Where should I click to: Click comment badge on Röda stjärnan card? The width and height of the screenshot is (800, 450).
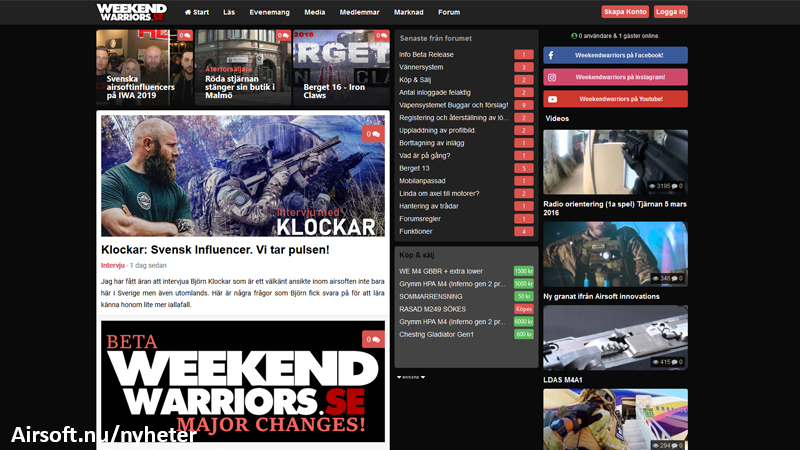283,35
